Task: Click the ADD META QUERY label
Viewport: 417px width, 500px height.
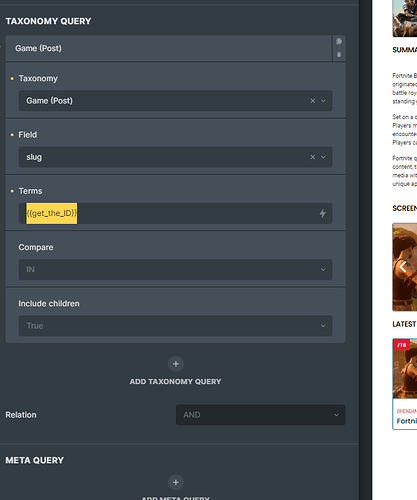Action: tap(175, 498)
